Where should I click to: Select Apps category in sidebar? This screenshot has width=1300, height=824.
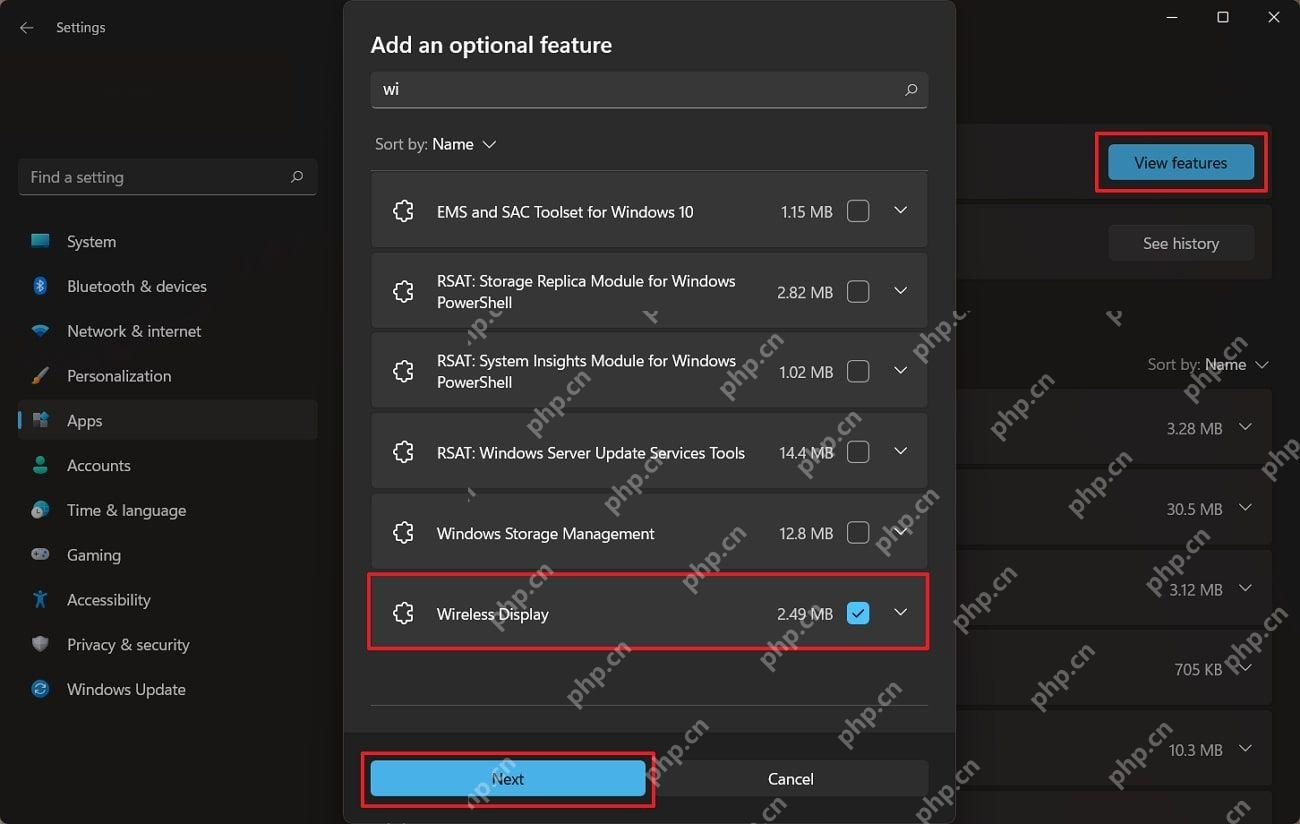[168, 420]
